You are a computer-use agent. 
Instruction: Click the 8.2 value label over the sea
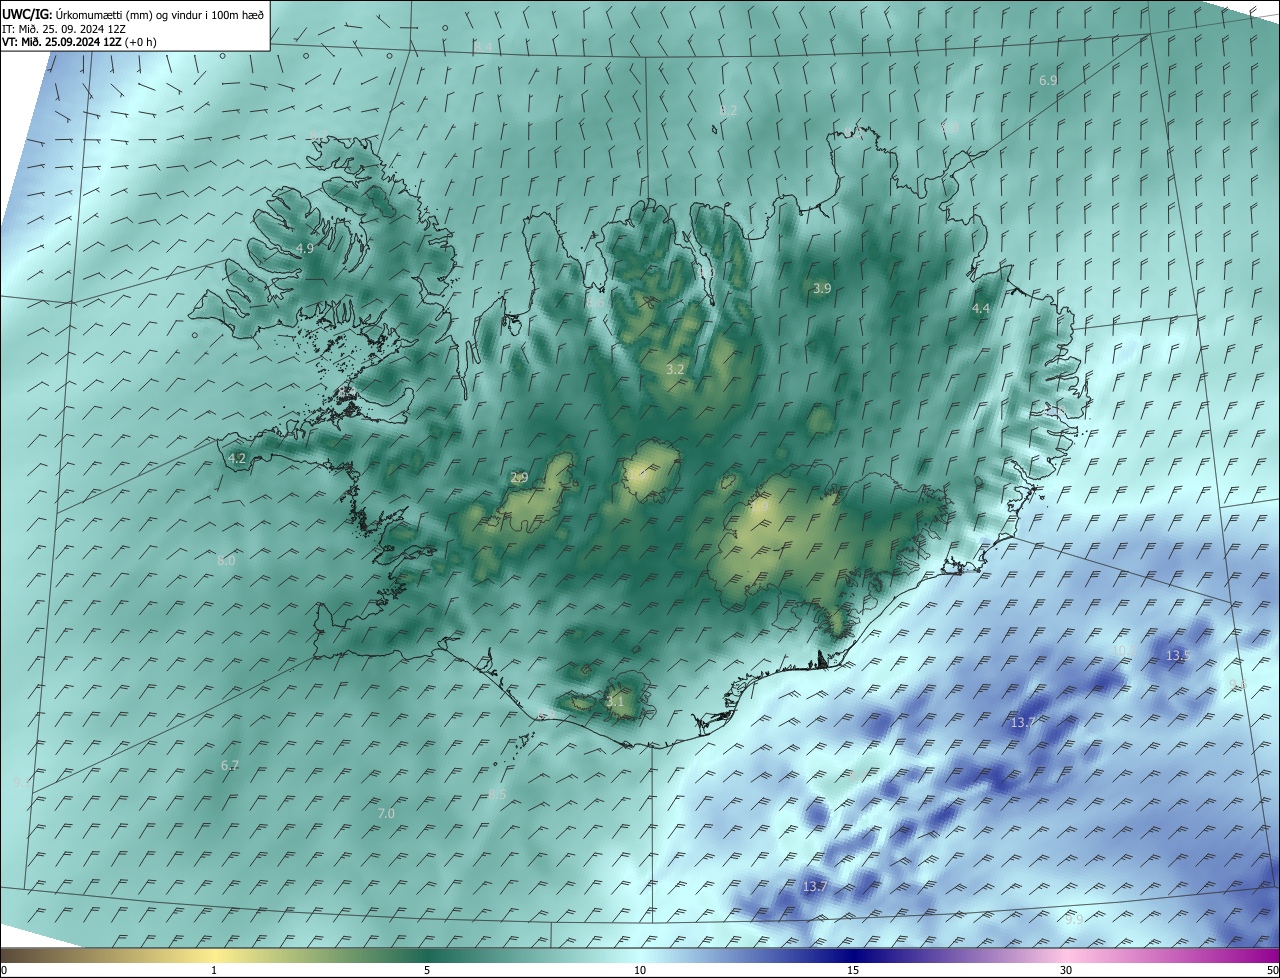coord(728,110)
